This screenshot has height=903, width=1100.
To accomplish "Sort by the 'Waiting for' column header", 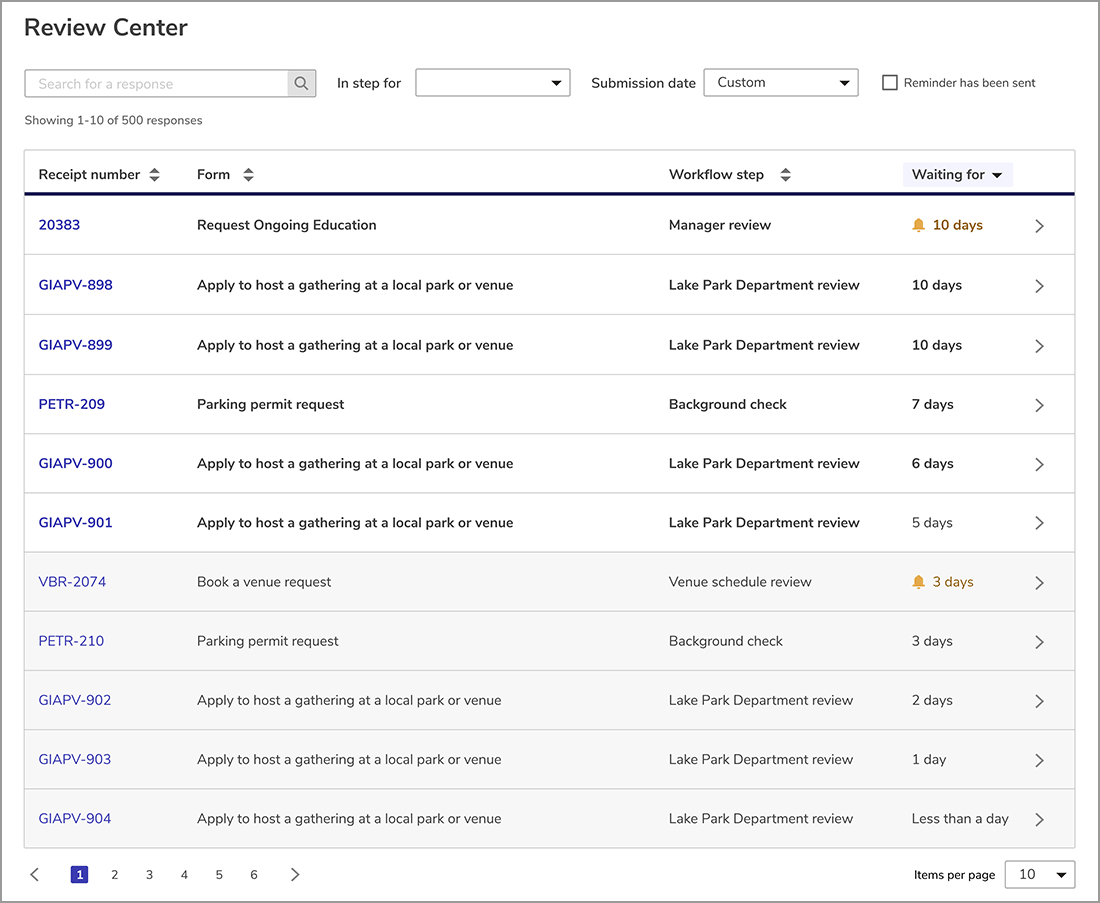I will coord(957,175).
